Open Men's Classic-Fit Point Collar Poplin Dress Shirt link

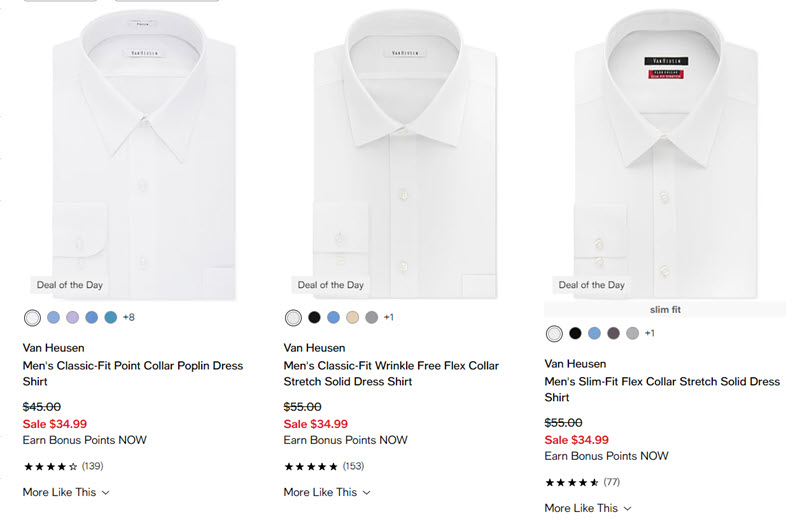[132, 373]
